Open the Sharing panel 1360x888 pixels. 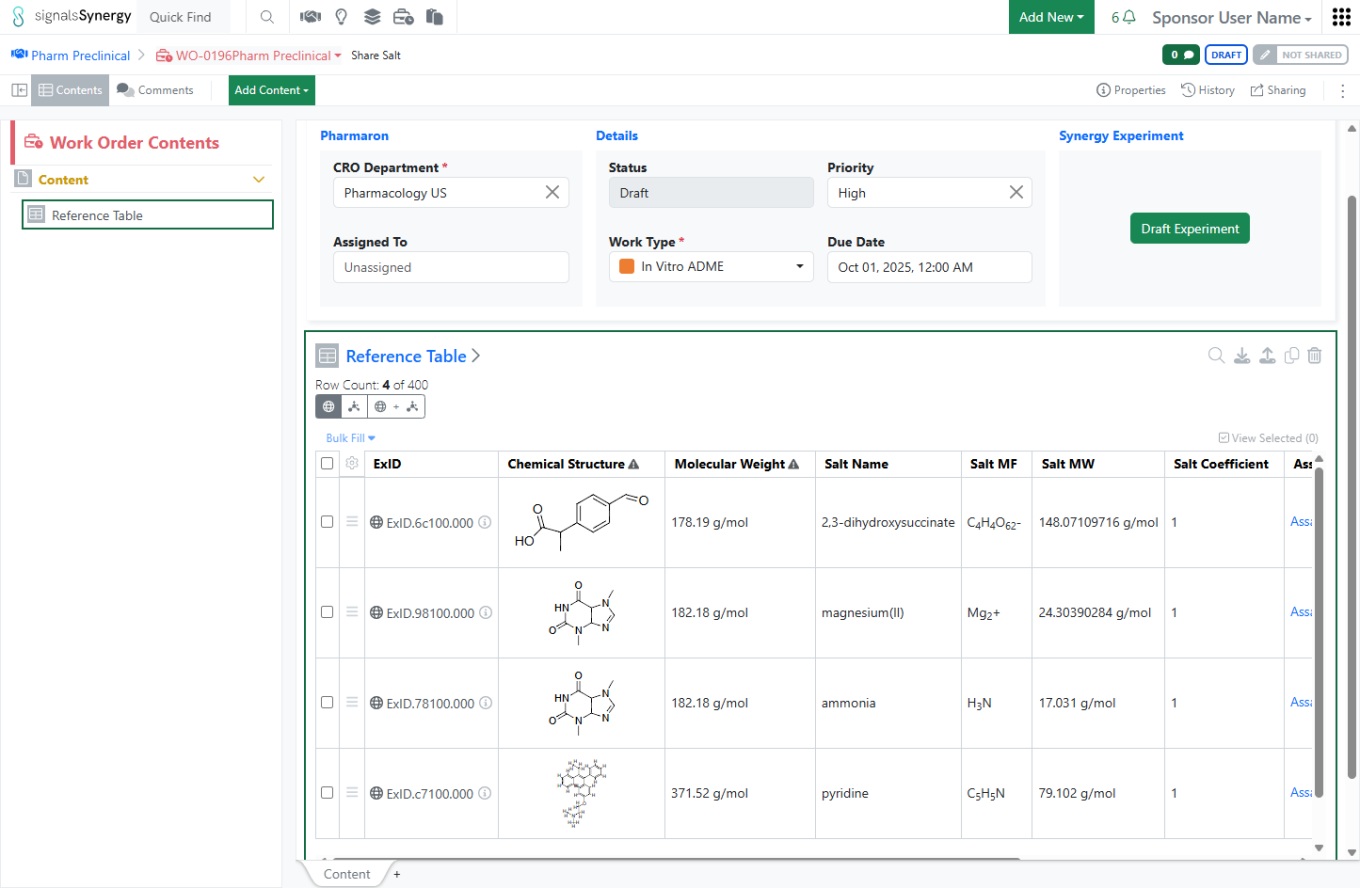pos(1278,90)
